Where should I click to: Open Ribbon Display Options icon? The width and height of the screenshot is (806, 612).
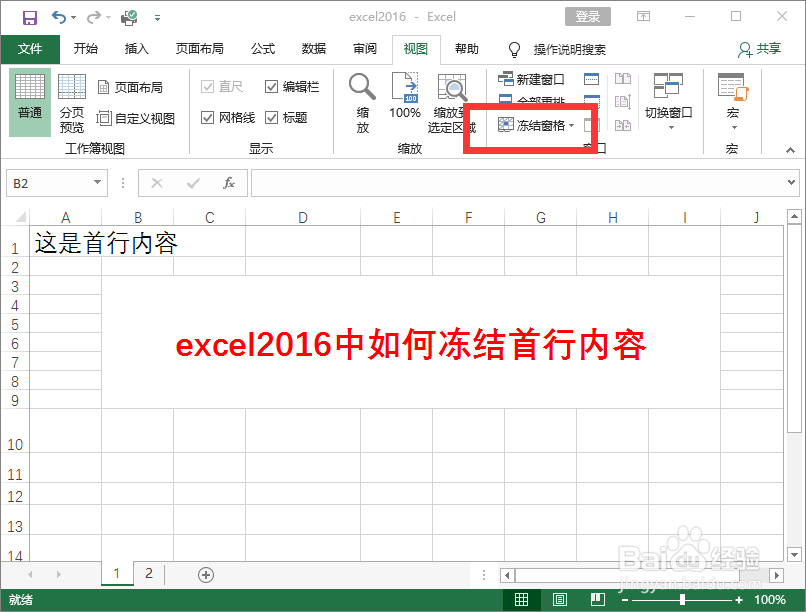point(643,16)
